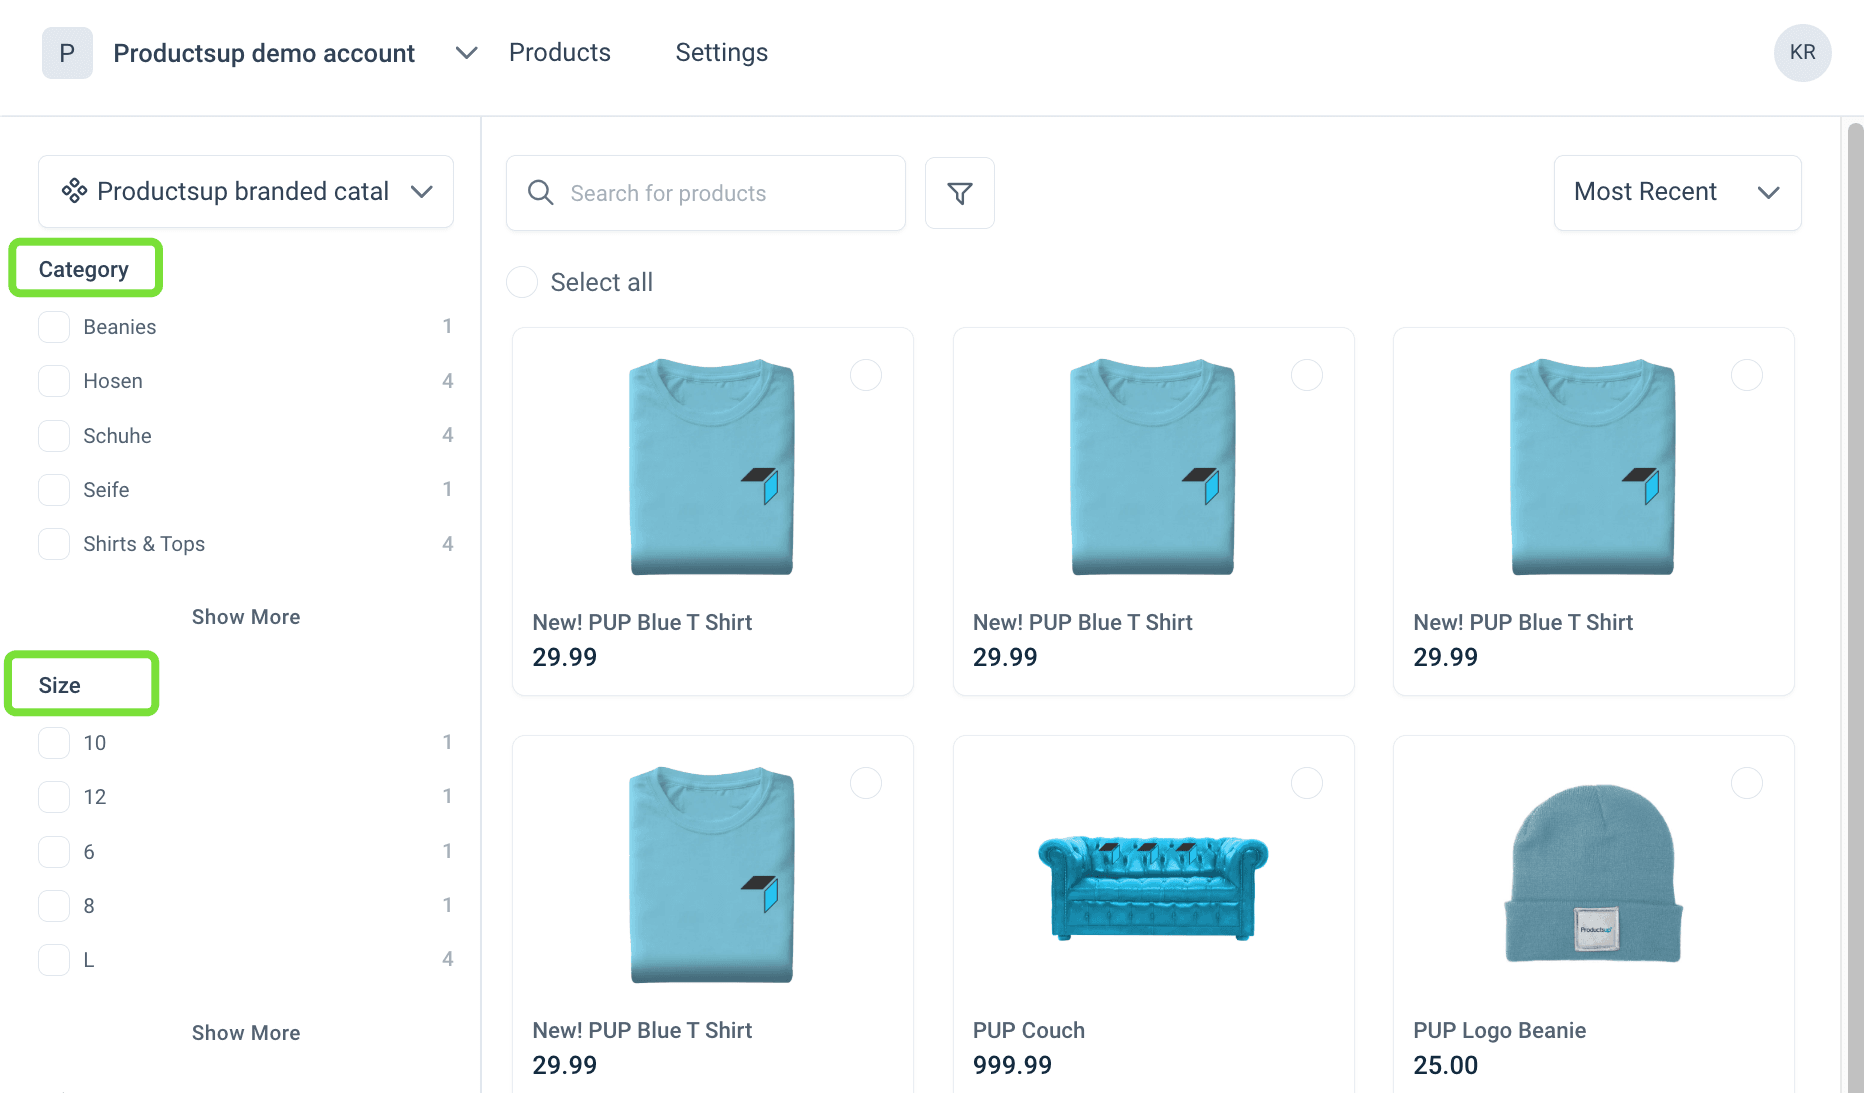Image resolution: width=1864 pixels, height=1093 pixels.
Task: Expand the account switcher chevron
Action: (466, 53)
